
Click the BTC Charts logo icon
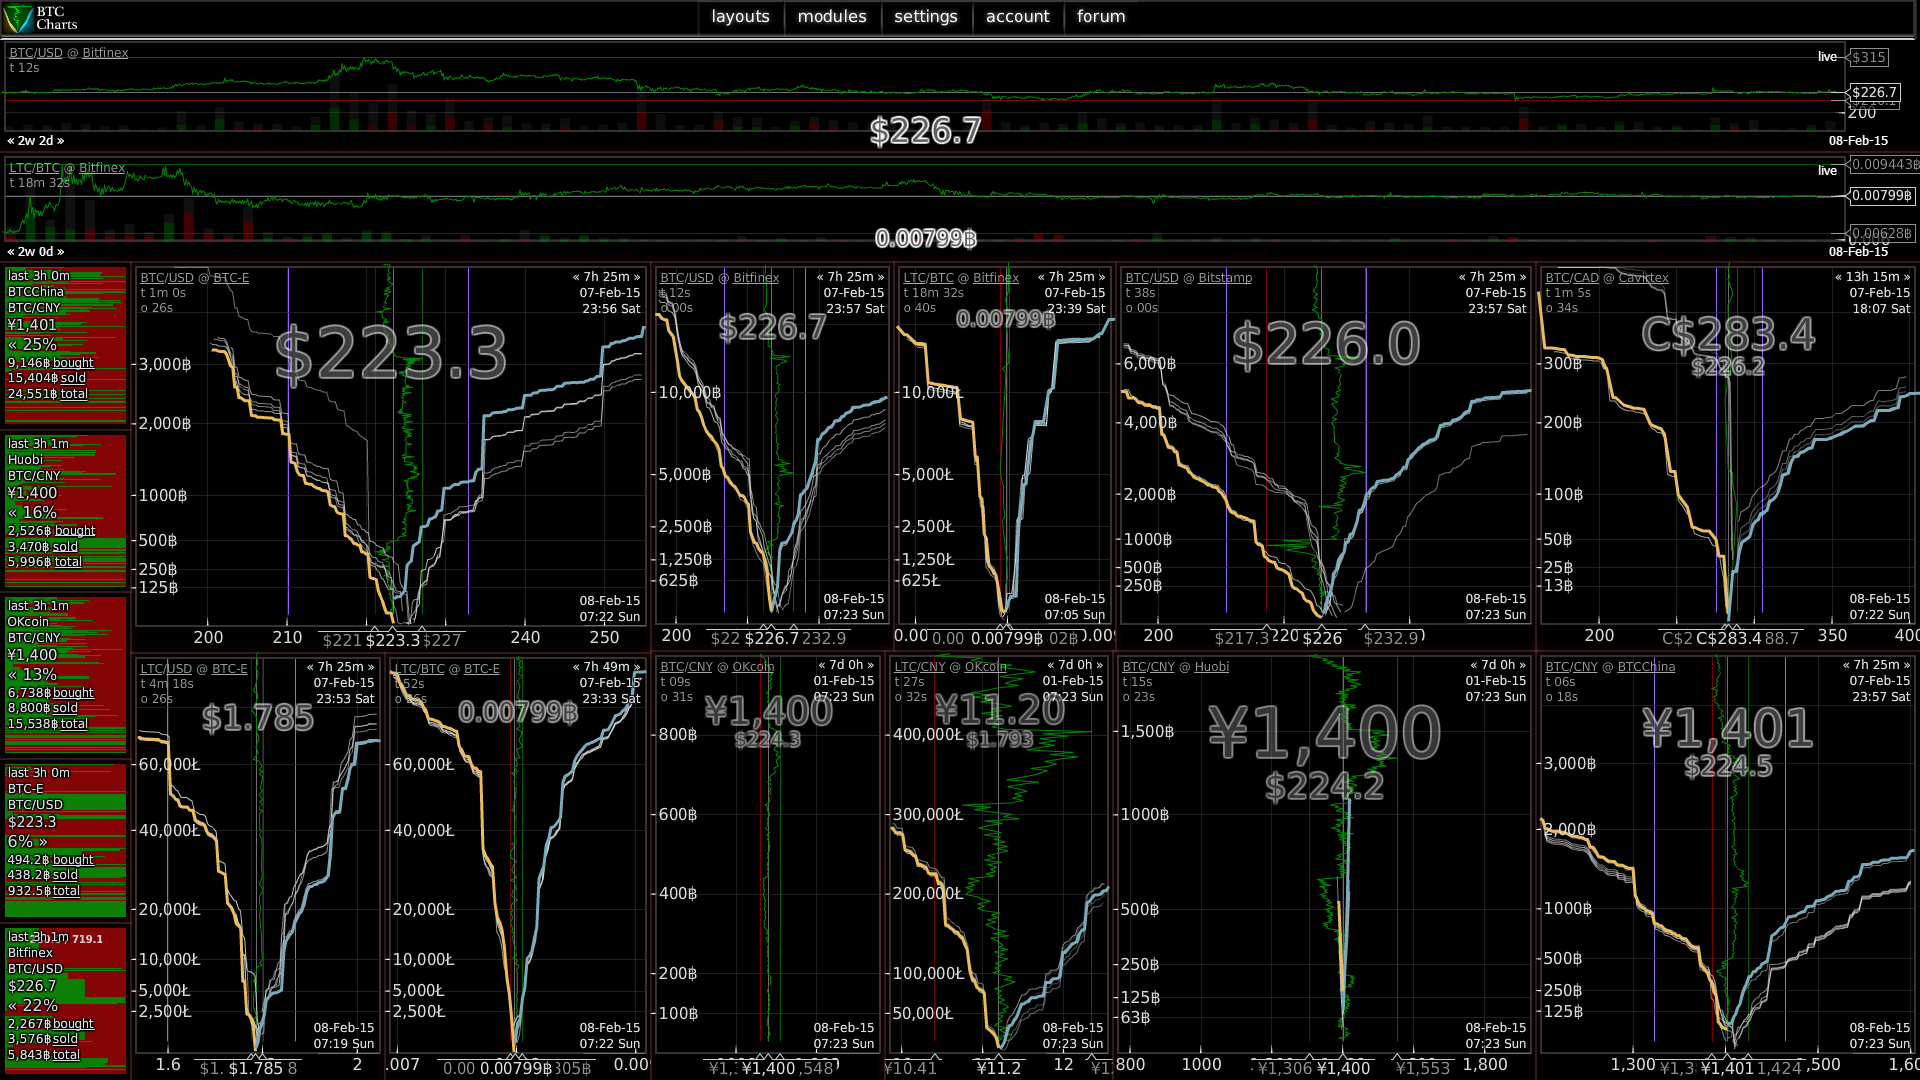18,18
